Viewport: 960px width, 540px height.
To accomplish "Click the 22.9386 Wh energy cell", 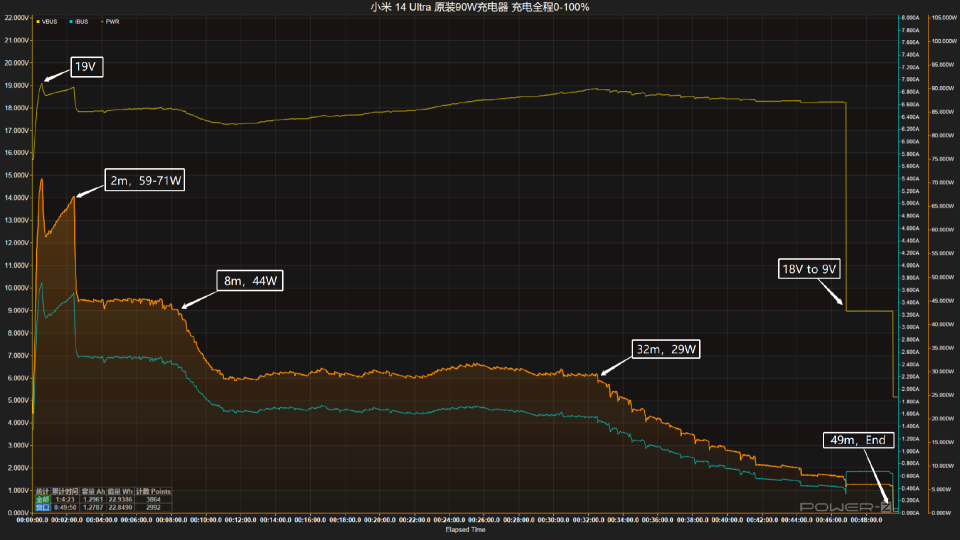I will click(120, 500).
